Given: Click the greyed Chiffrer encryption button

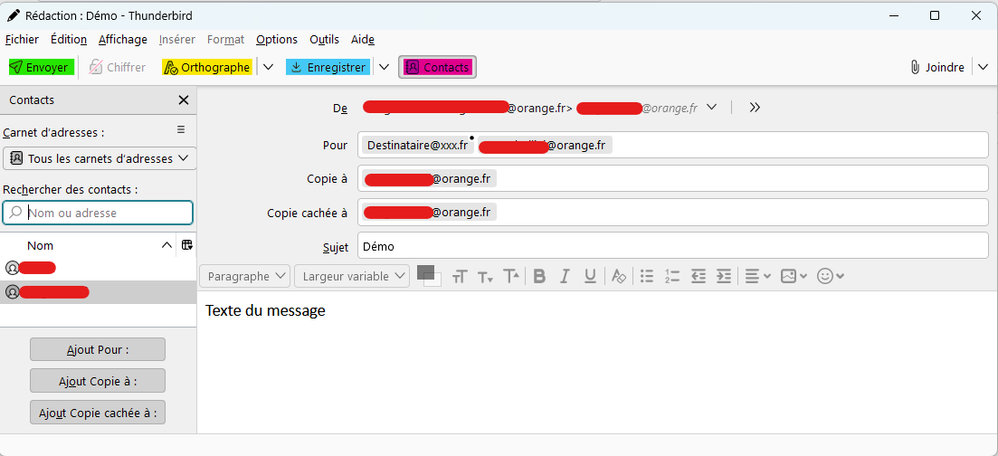Looking at the screenshot, I should 117,68.
